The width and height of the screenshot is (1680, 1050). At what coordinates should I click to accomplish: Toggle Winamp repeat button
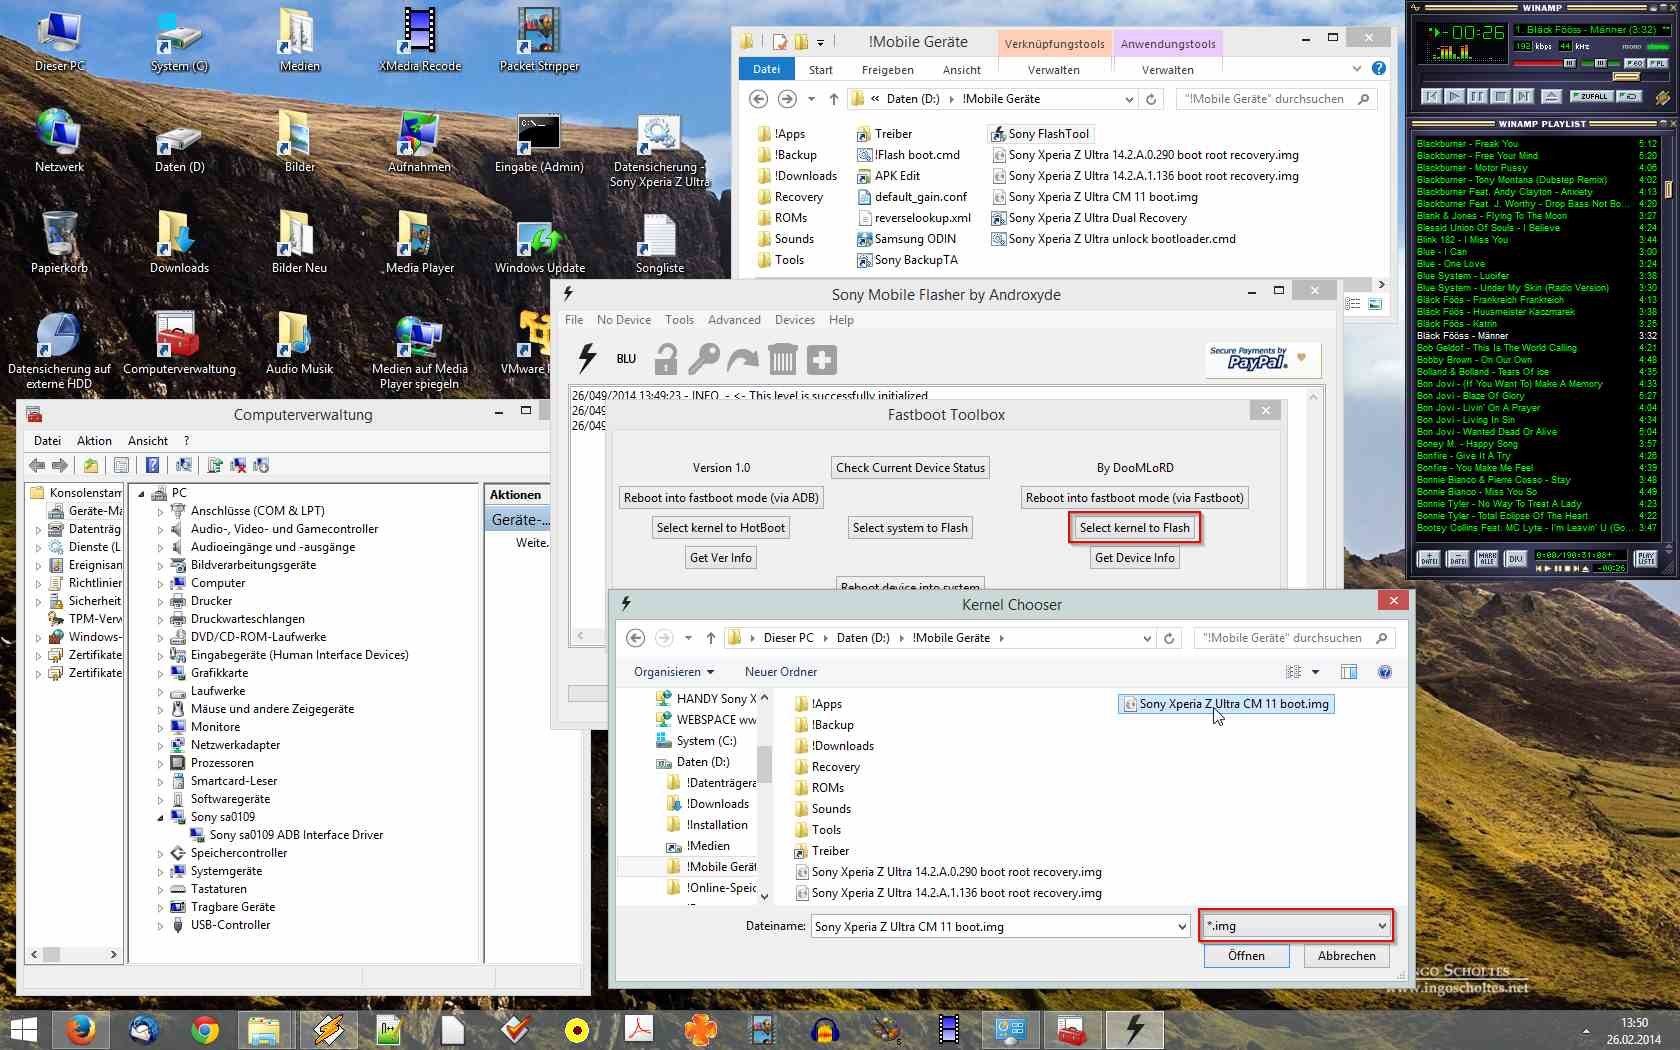tap(1629, 96)
